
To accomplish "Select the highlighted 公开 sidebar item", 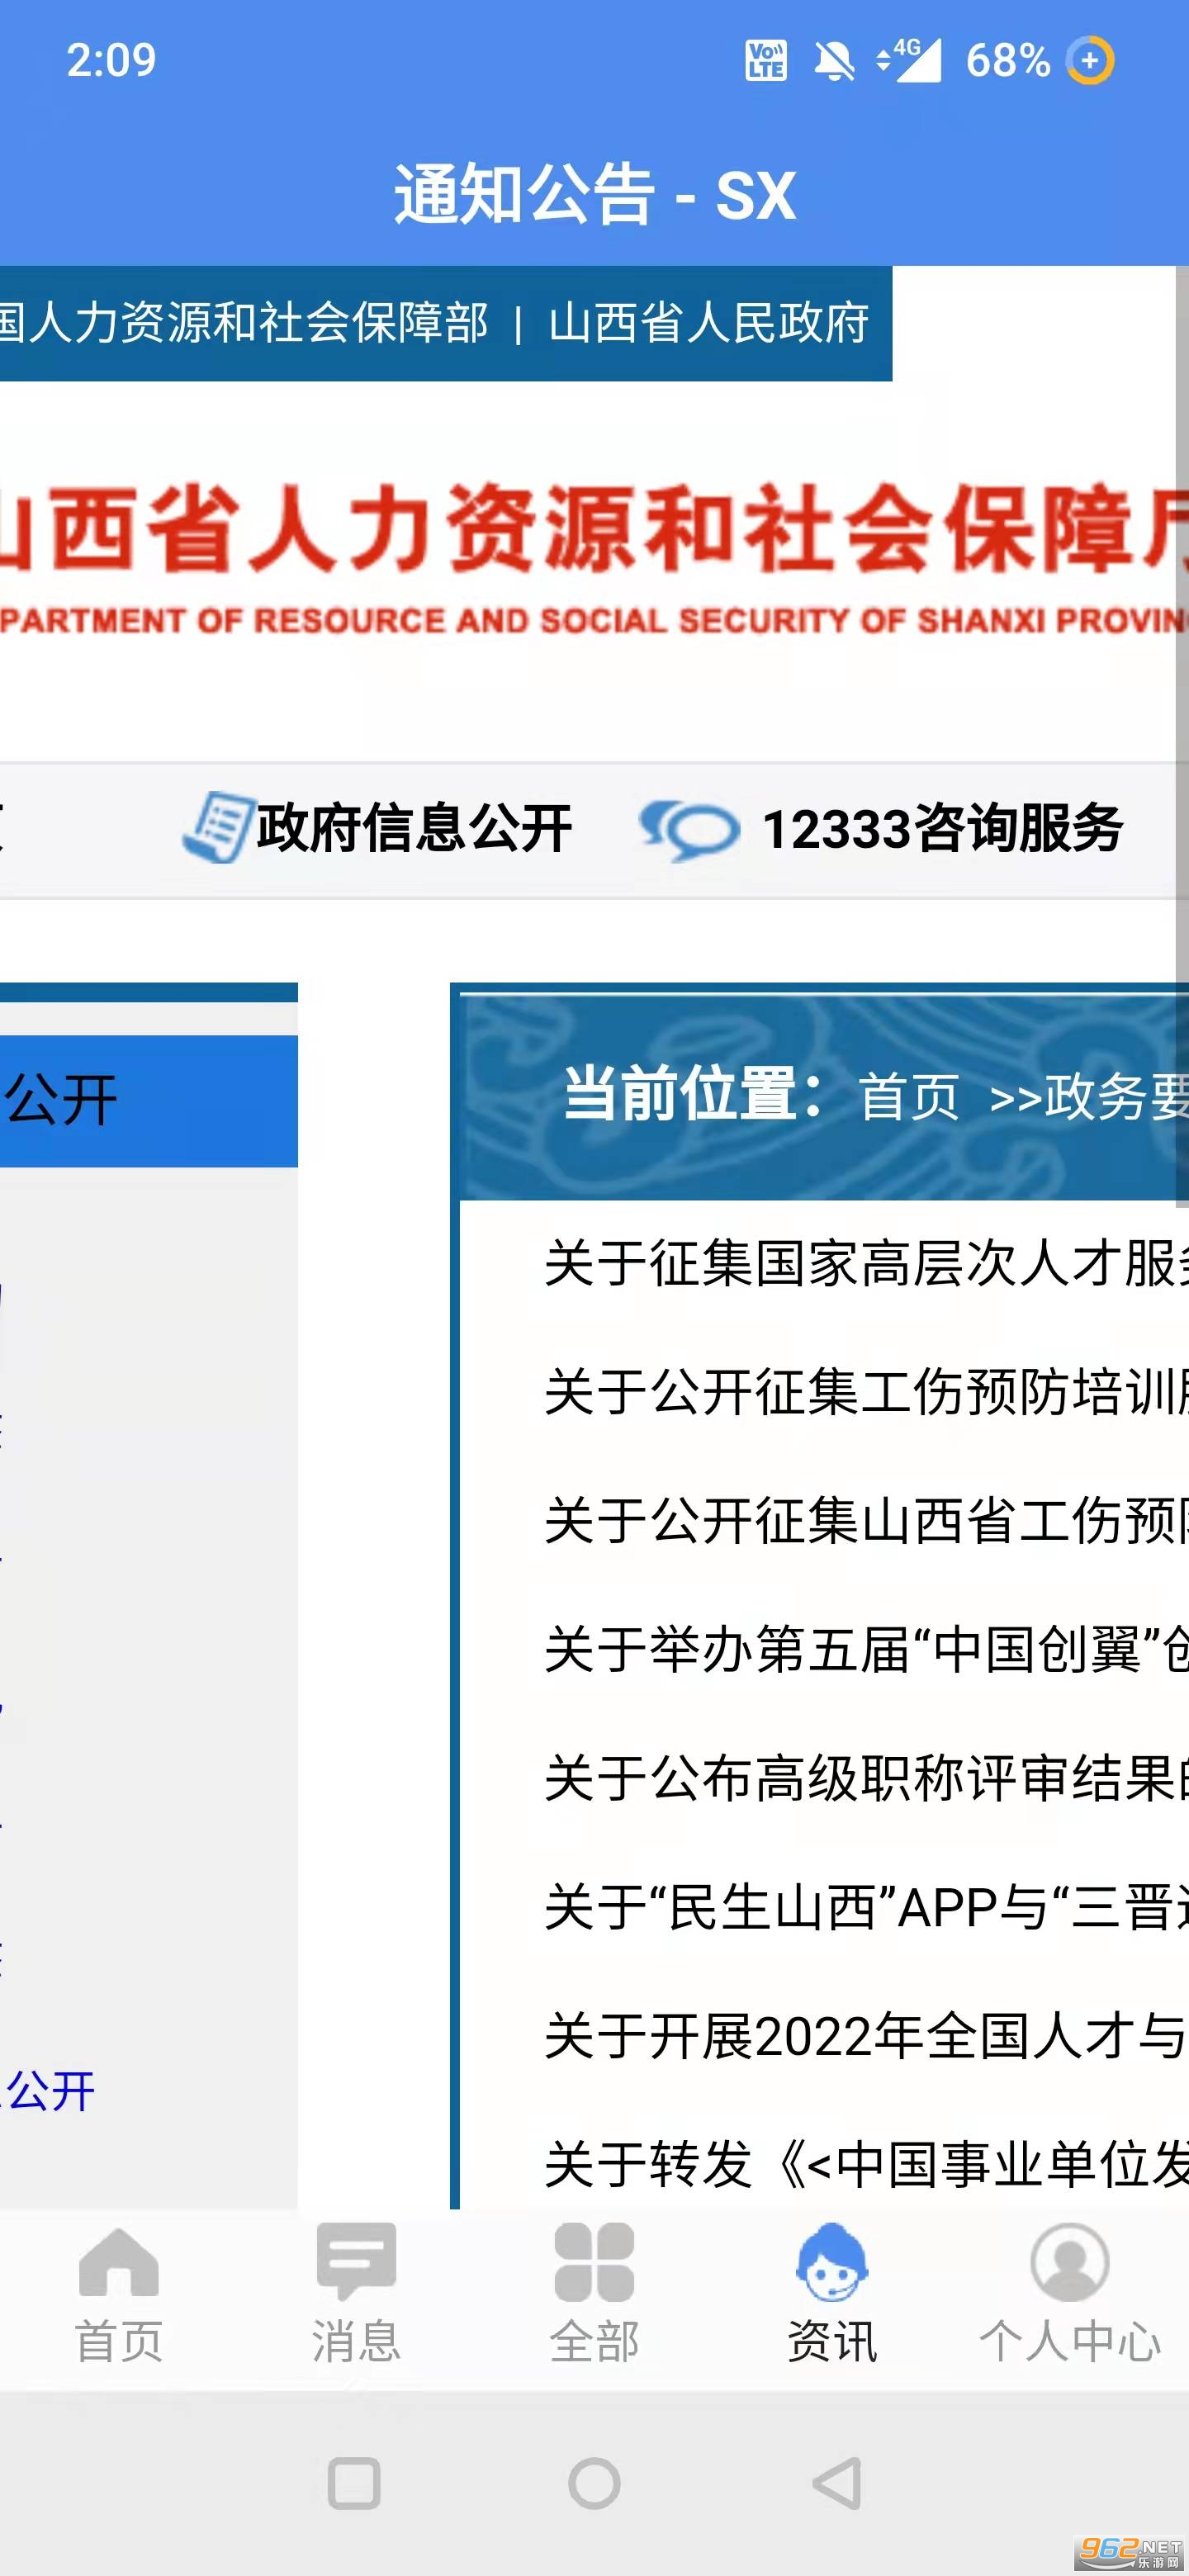I will tap(149, 1101).
